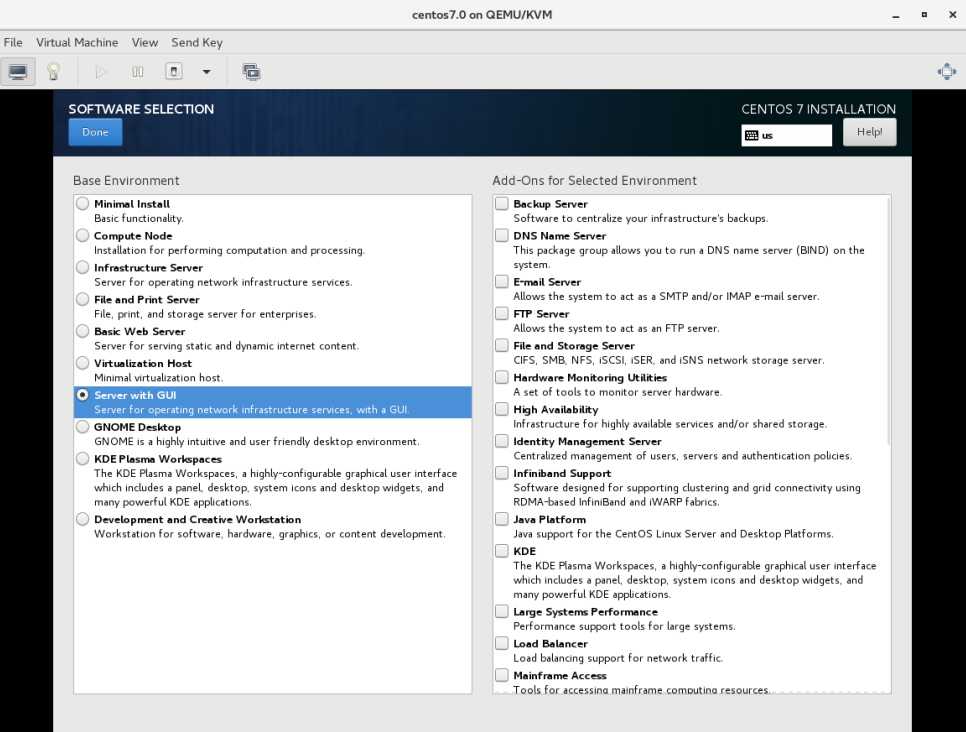This screenshot has width=966, height=732.
Task: Click 'Basic functionality.' description text
Action: (139, 218)
